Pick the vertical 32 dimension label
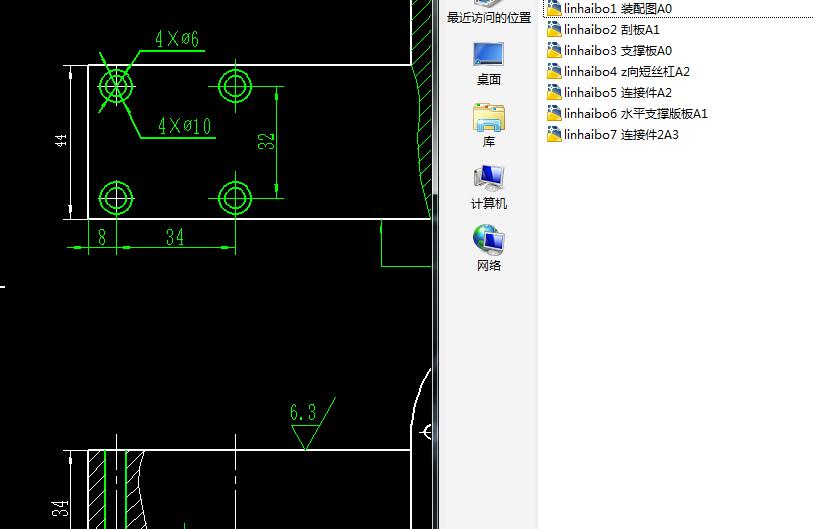 point(266,141)
